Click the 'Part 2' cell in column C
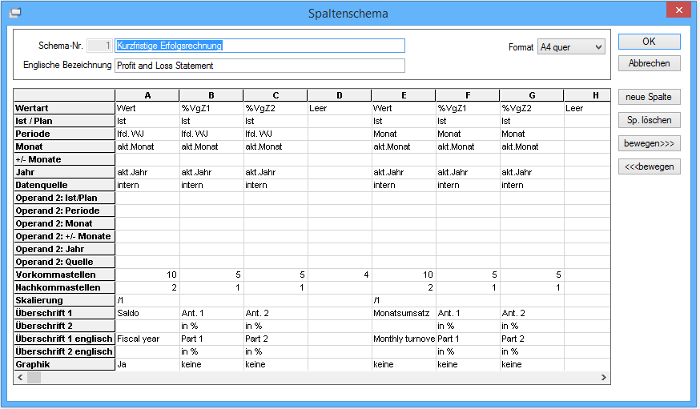Image resolution: width=700 pixels, height=409 pixels. tap(275, 339)
